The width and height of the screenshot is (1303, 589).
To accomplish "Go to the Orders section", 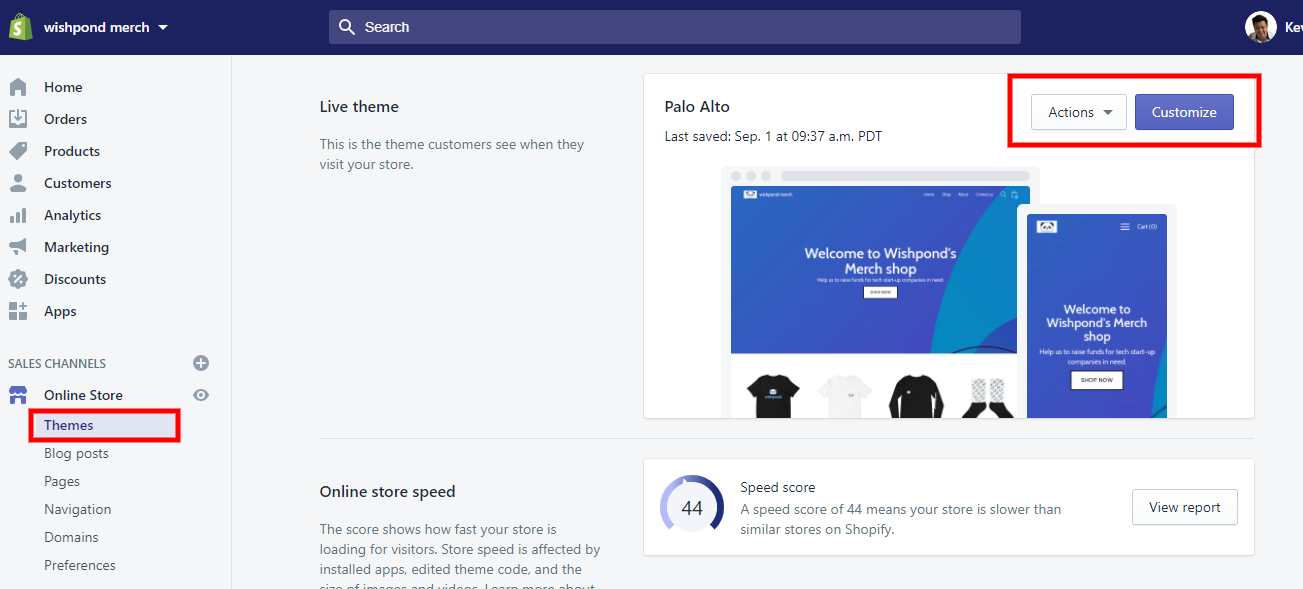I will (65, 119).
